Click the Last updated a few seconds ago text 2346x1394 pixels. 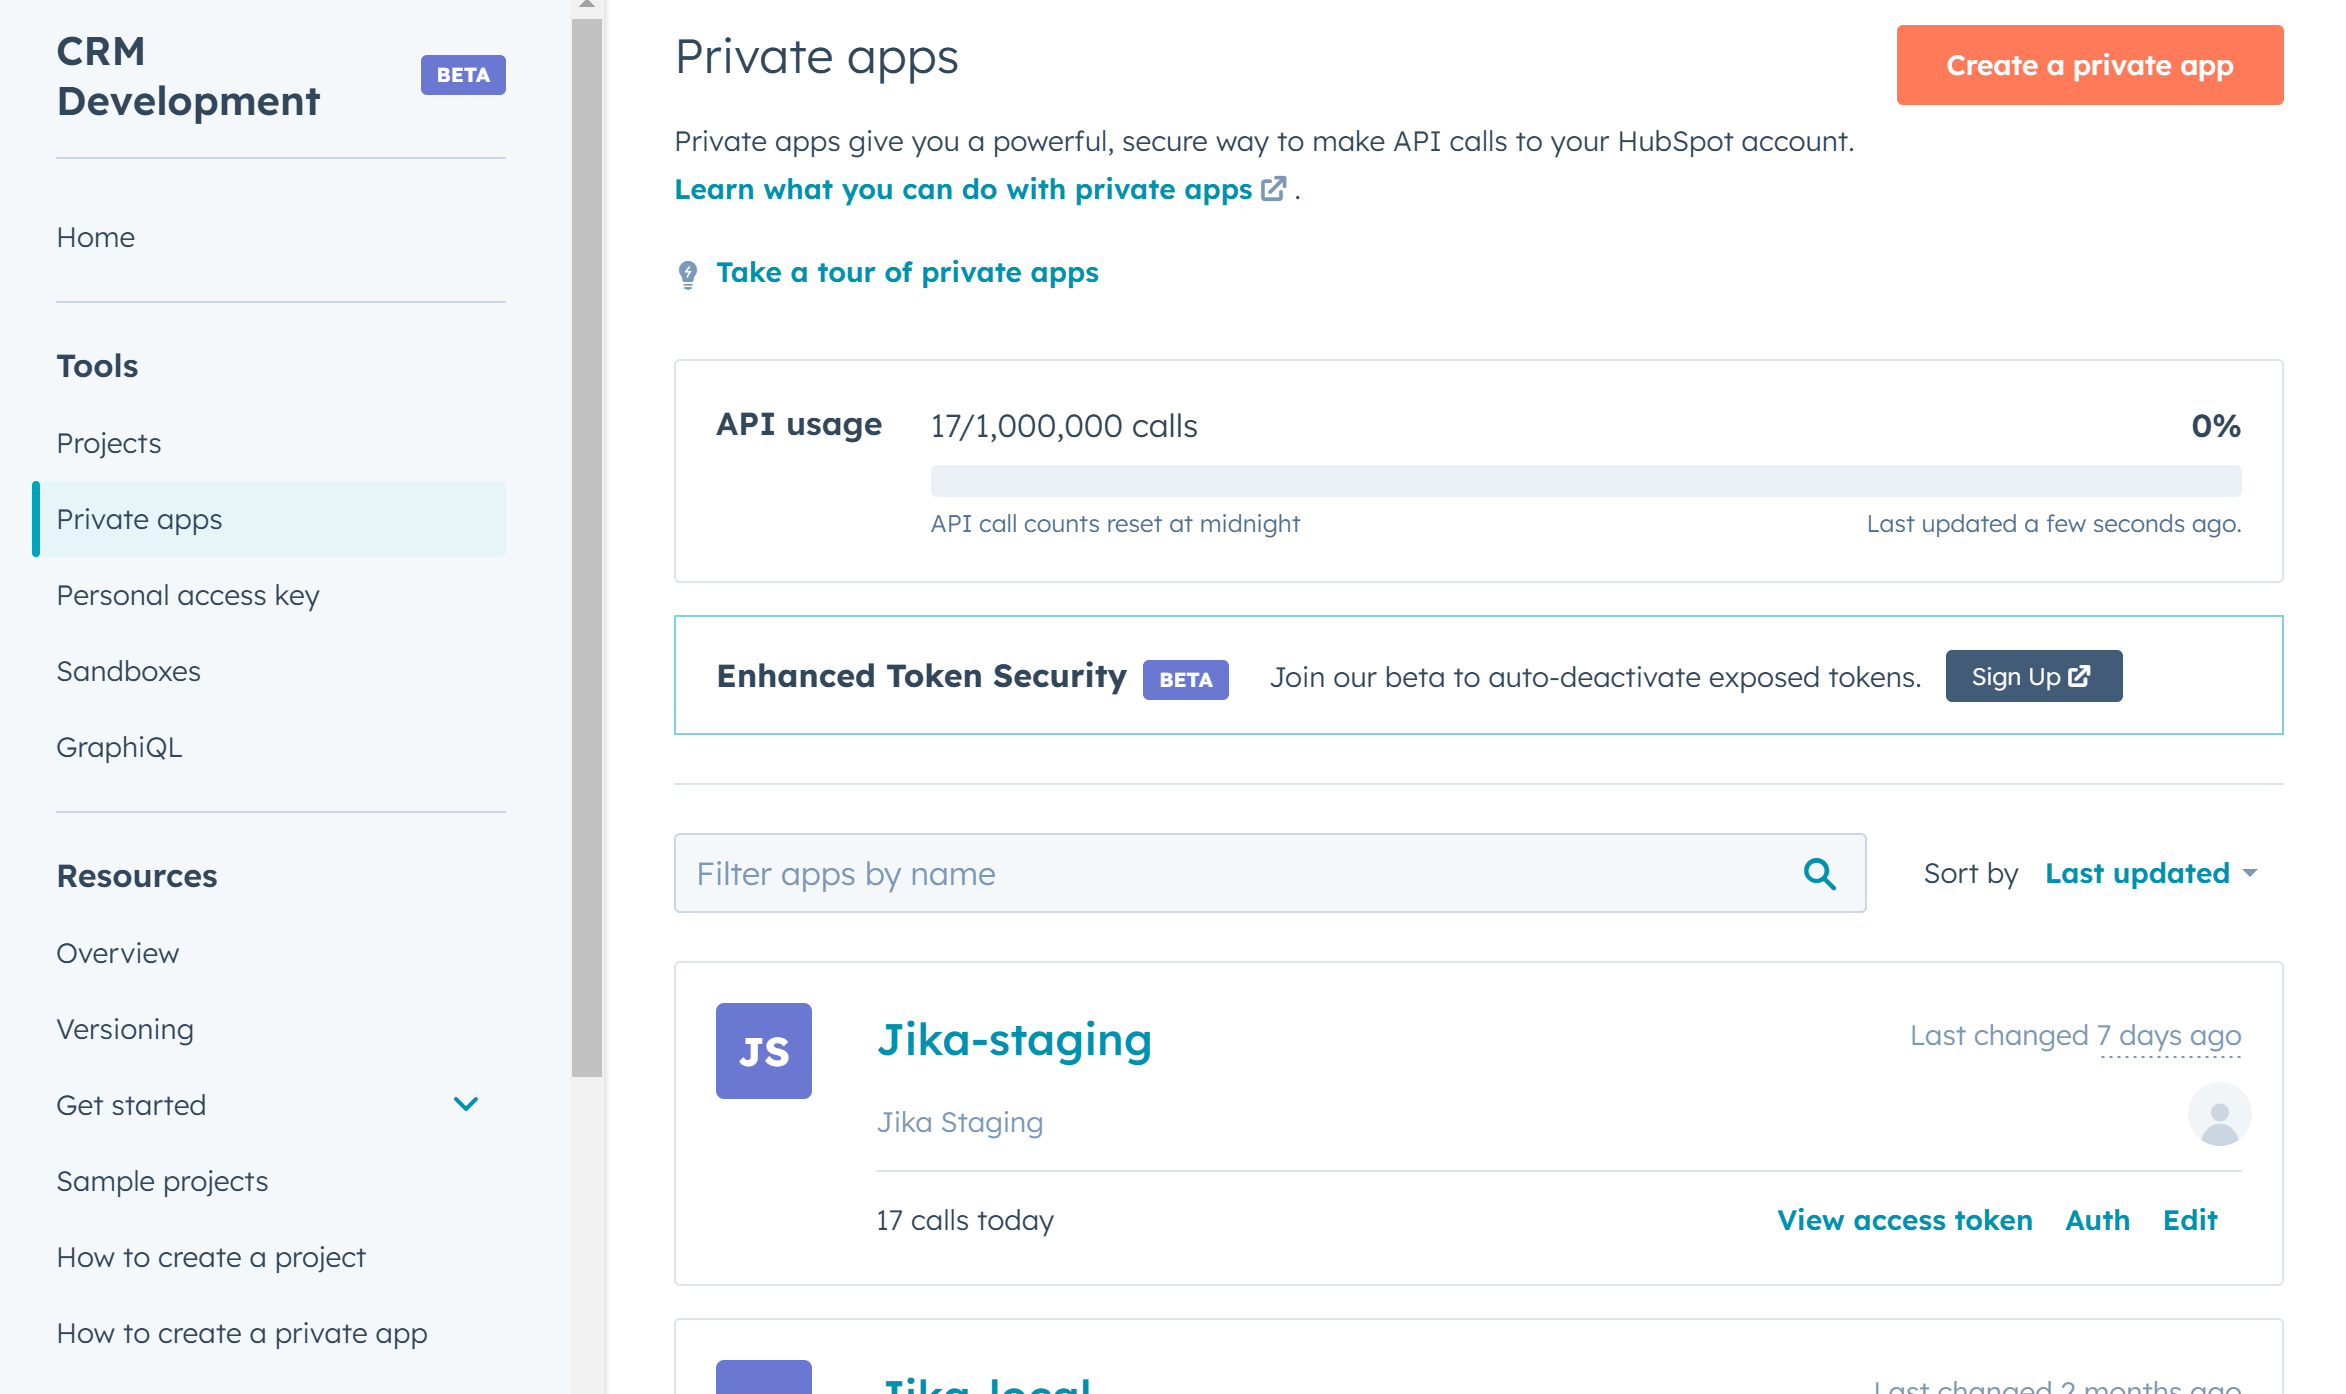tap(2054, 524)
